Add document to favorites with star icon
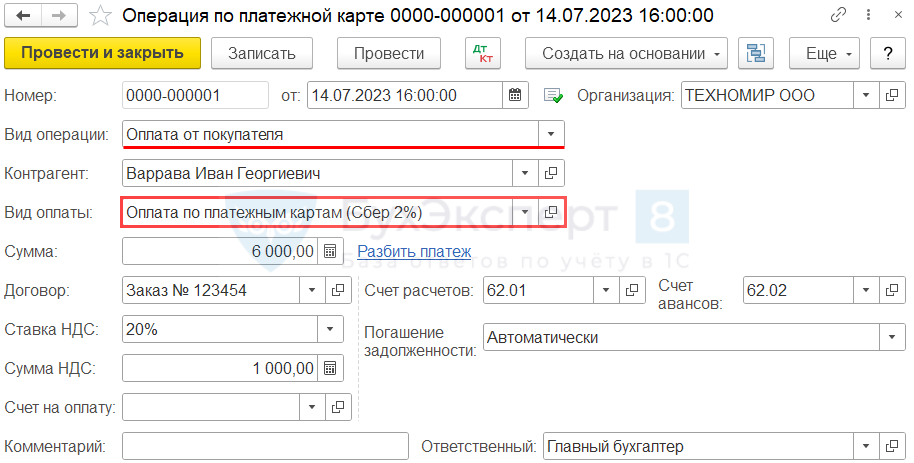The width and height of the screenshot is (914, 463). coord(100,15)
